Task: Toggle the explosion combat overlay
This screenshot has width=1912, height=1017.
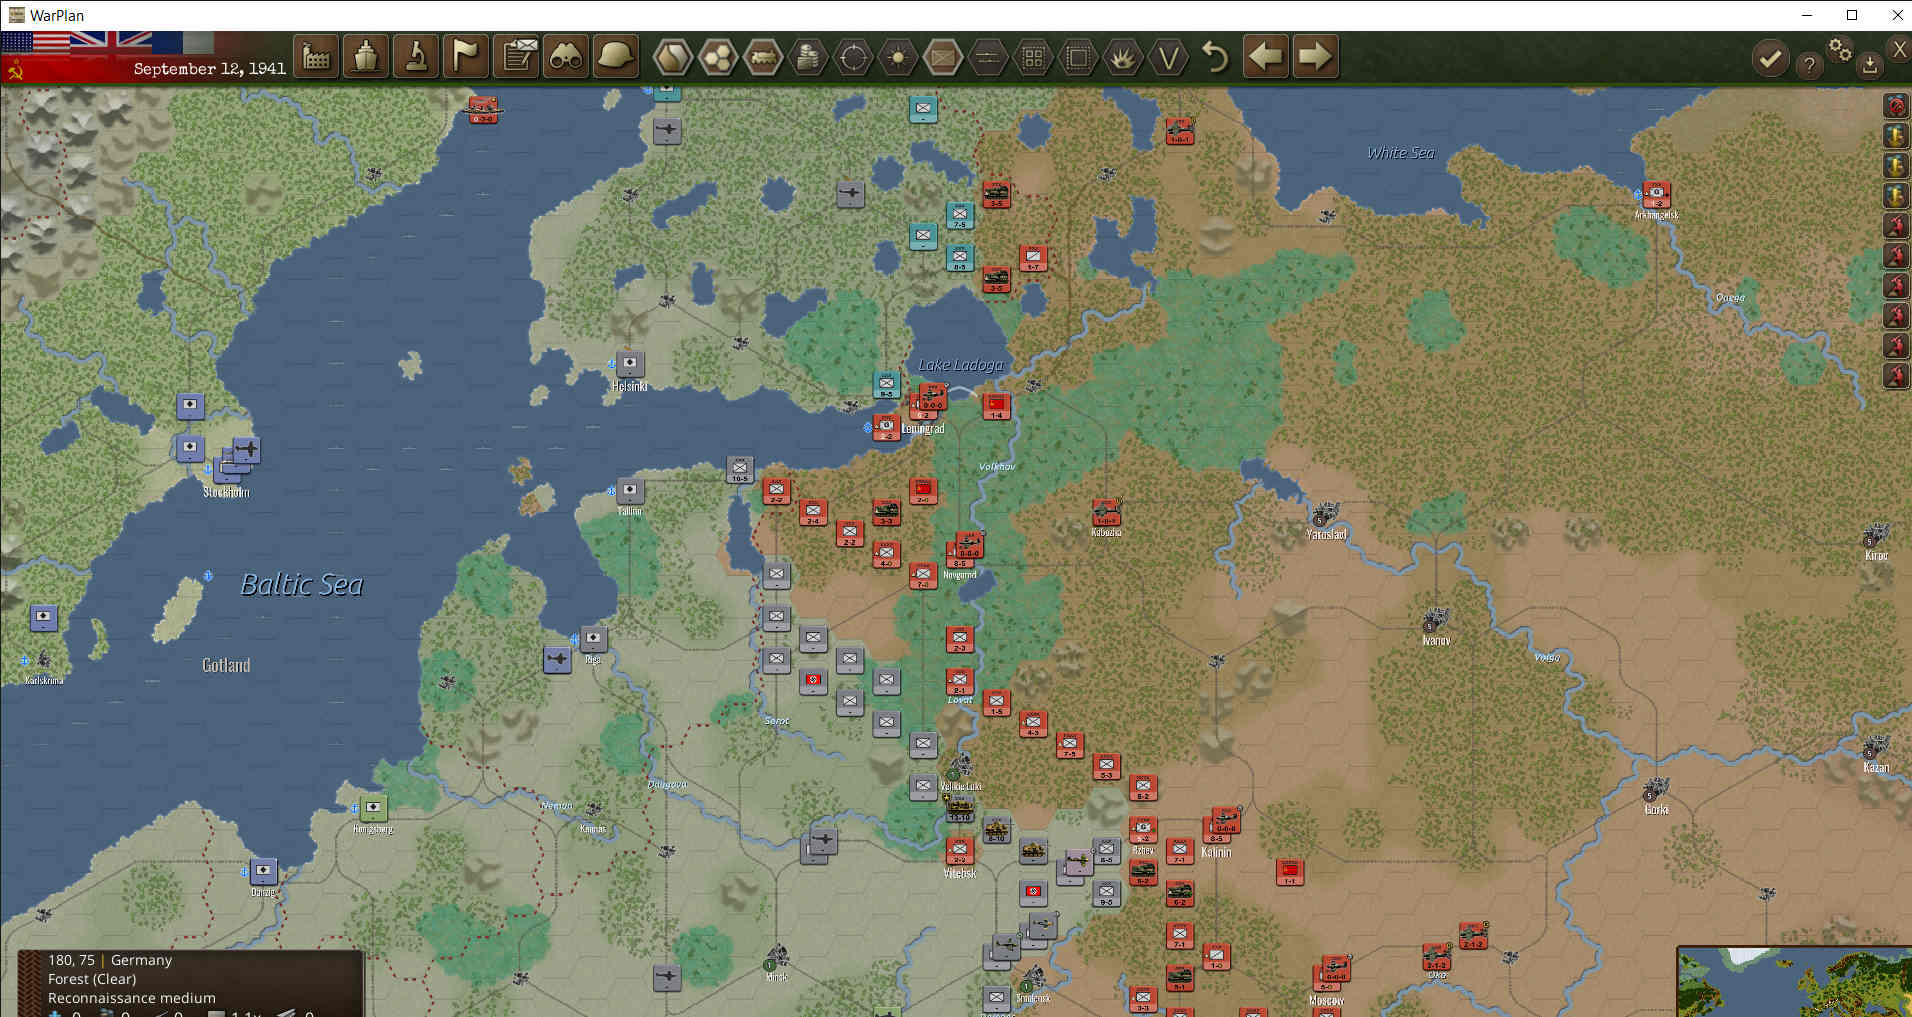Action: 1123,57
